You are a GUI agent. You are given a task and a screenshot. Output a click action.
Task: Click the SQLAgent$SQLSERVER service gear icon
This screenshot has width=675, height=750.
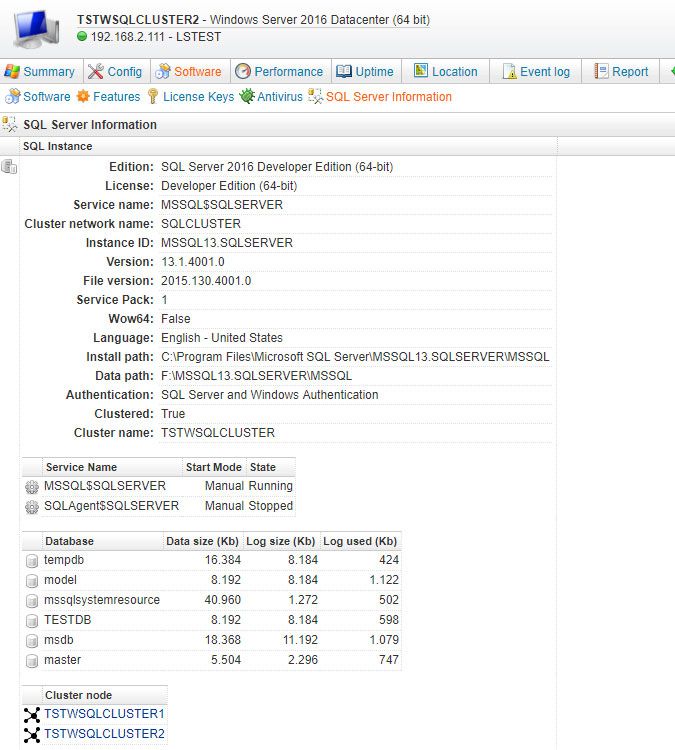pyautogui.click(x=32, y=507)
